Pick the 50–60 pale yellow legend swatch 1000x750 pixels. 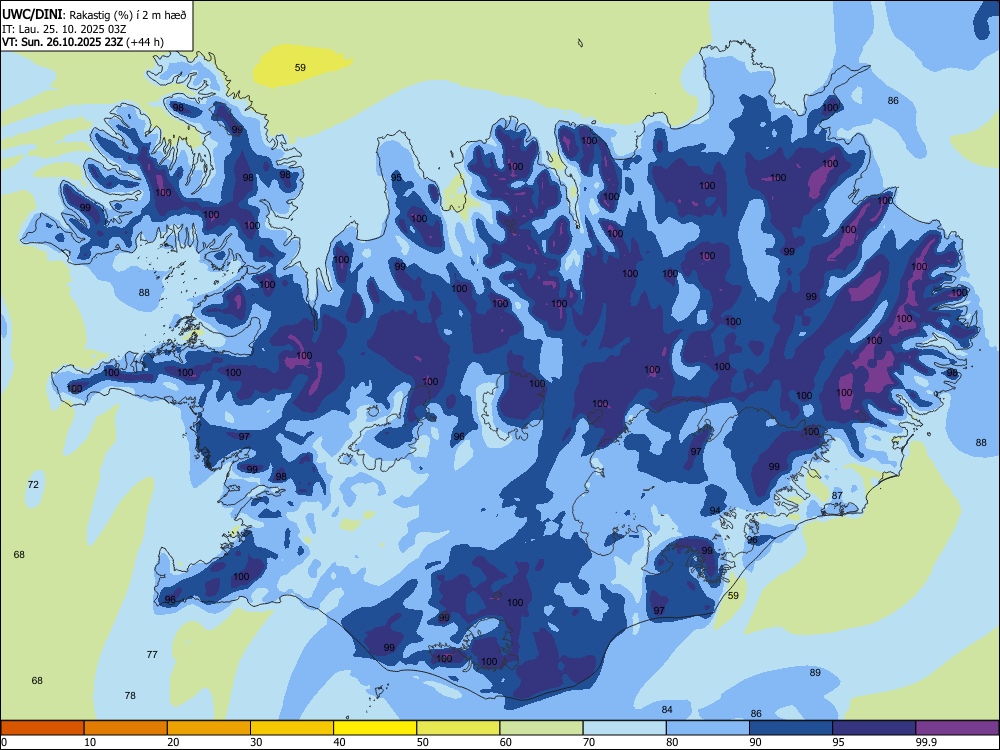[x=458, y=728]
